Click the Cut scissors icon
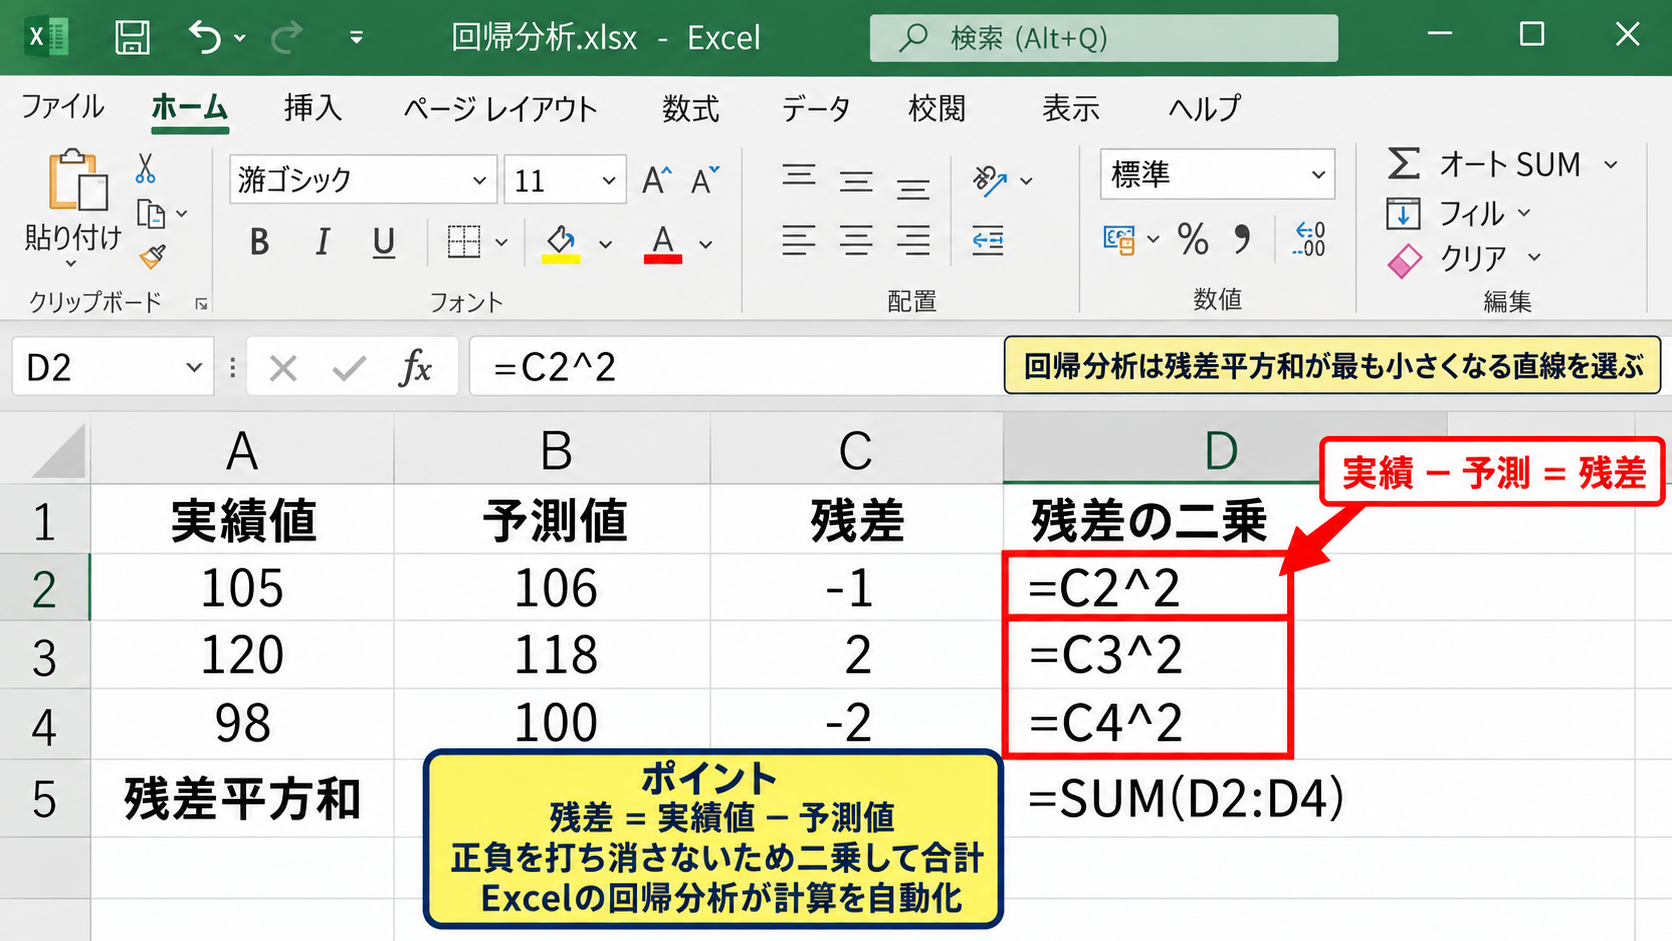This screenshot has width=1672, height=941. 146,169
